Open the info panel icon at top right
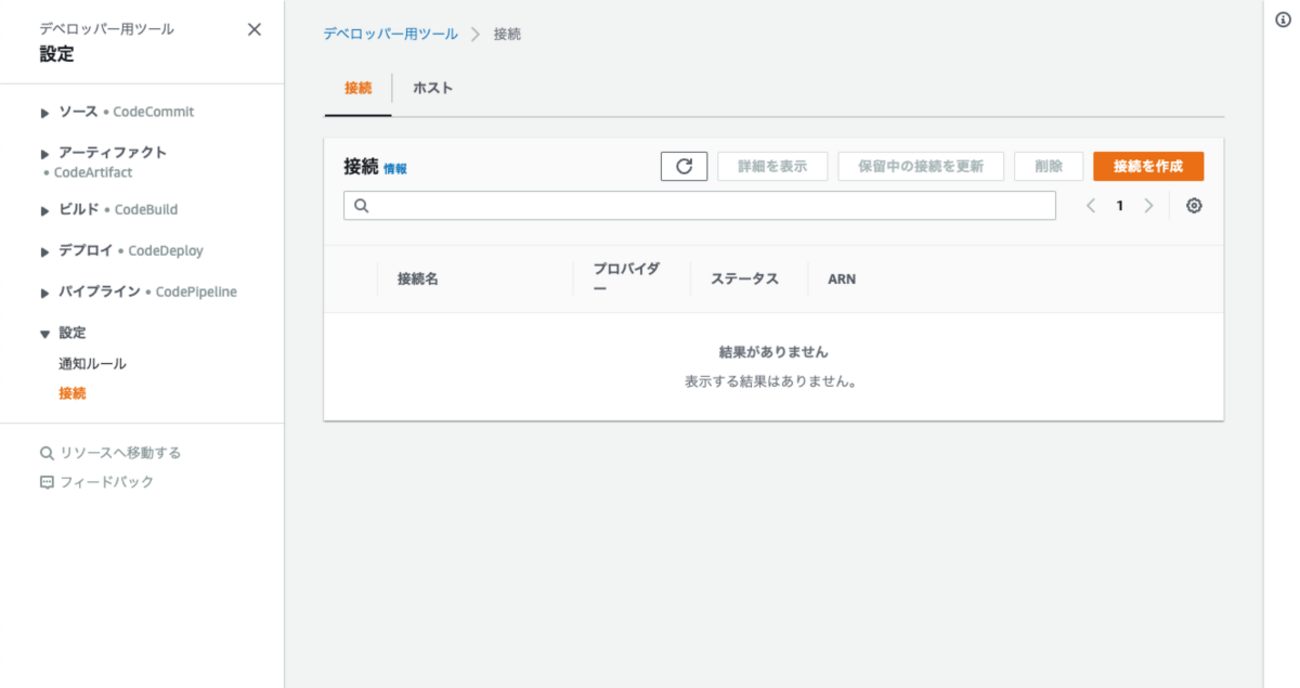Viewport: 1300px width, 688px height. click(1283, 20)
